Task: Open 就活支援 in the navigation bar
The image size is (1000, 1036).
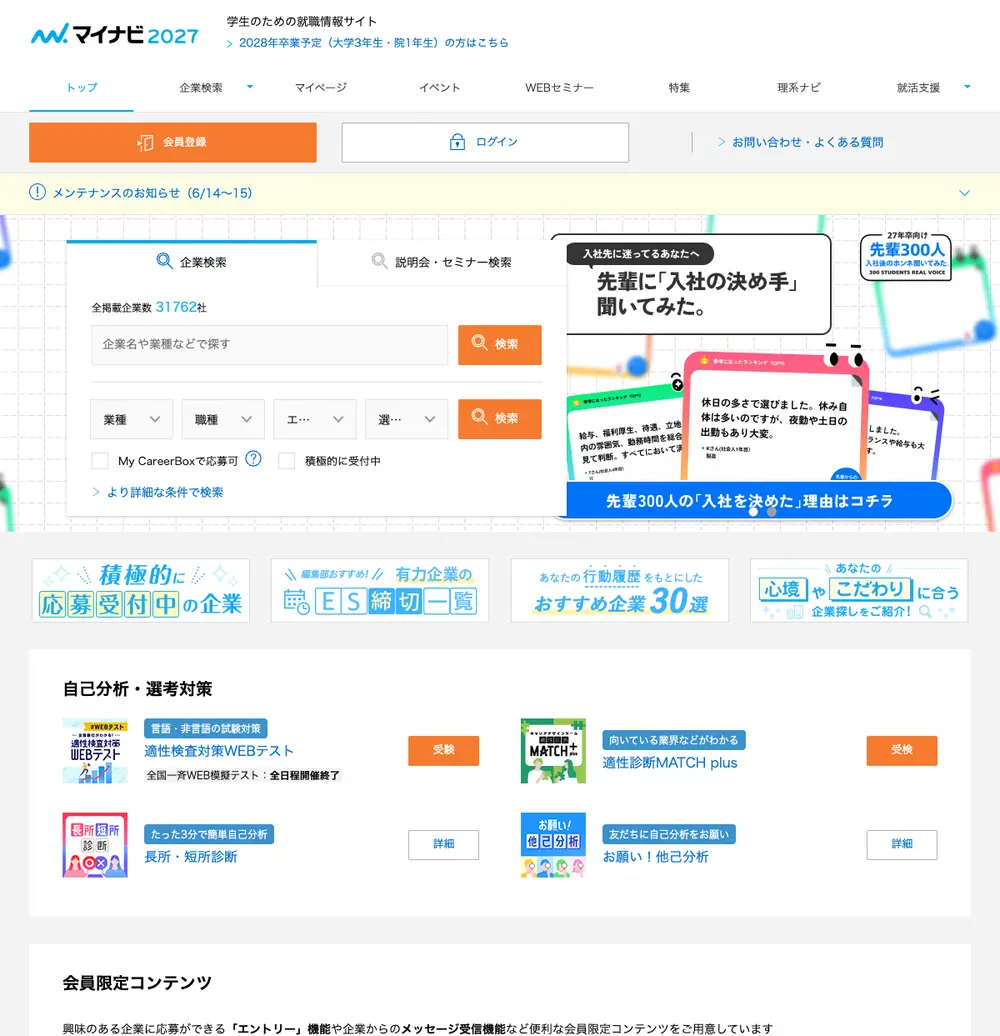Action: point(918,87)
